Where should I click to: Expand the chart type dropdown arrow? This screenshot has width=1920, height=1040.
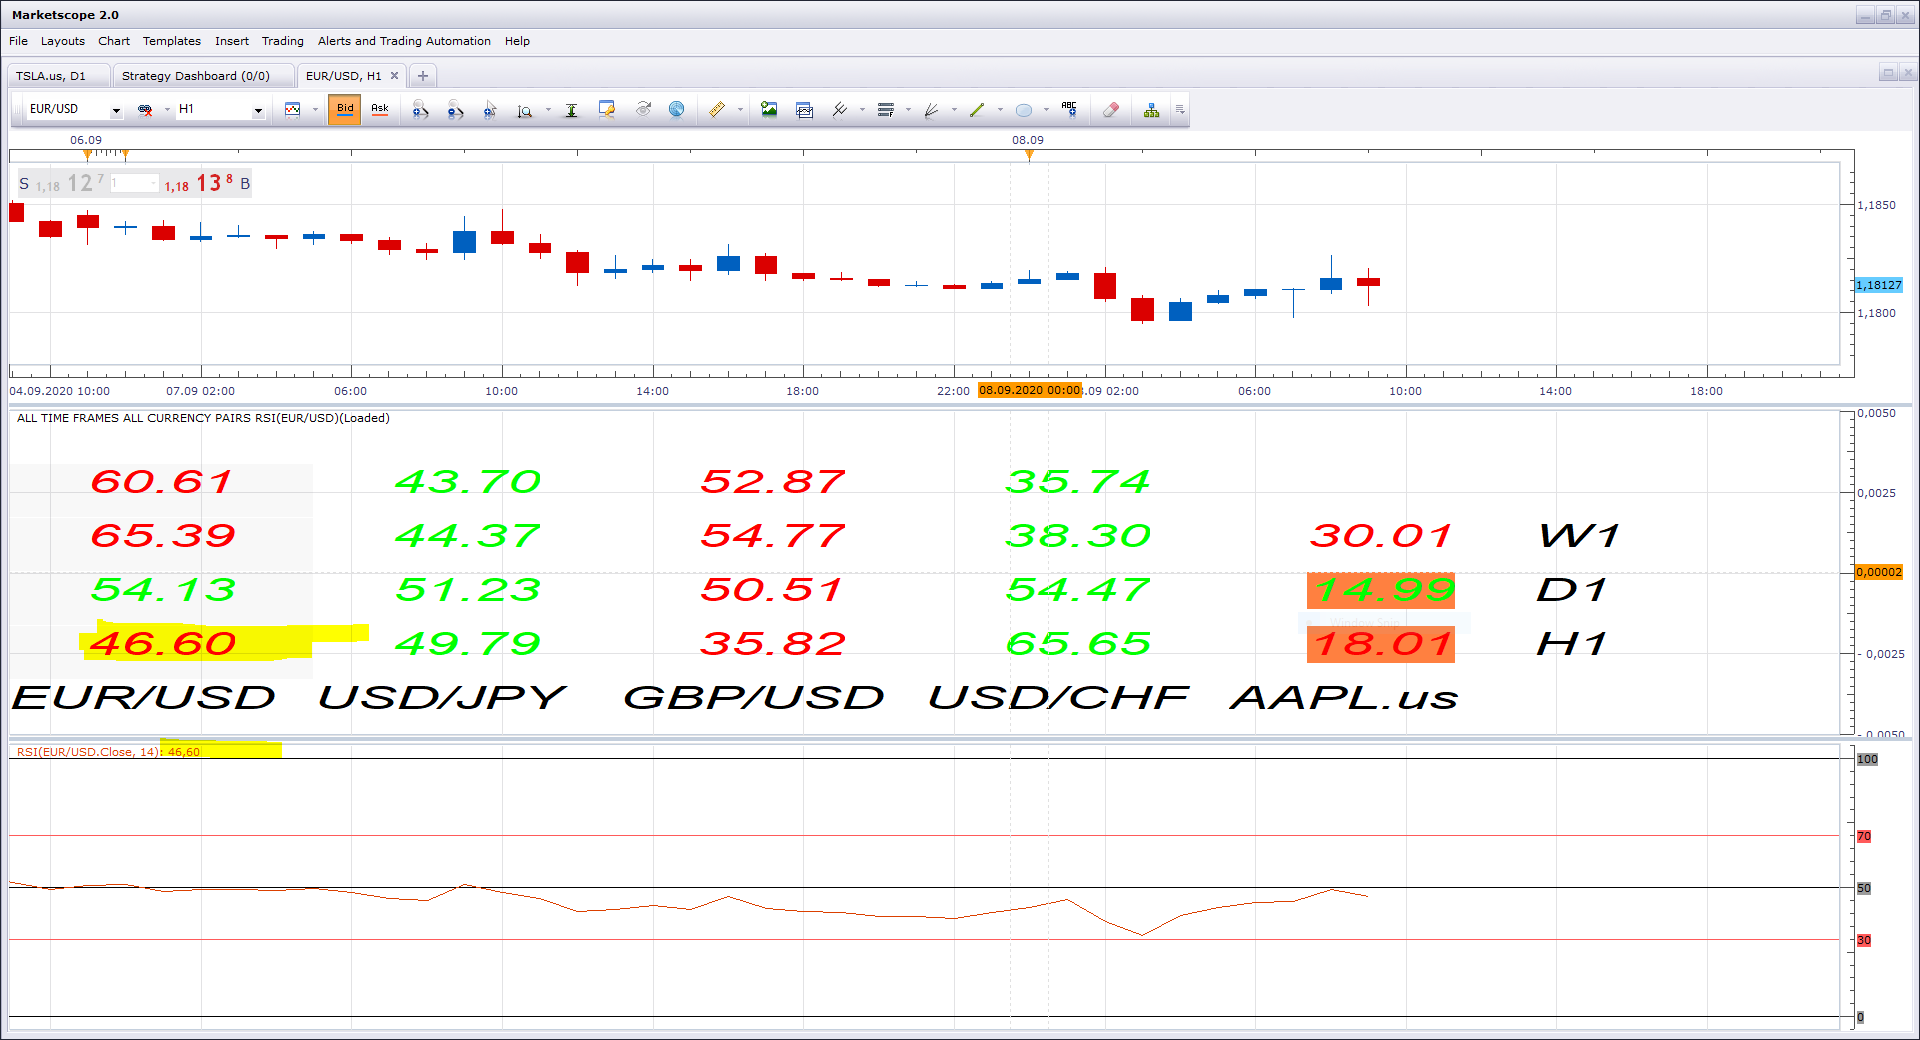[x=315, y=110]
